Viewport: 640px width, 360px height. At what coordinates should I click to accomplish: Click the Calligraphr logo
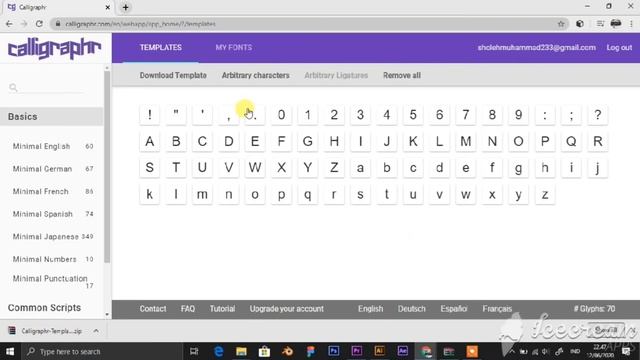click(54, 48)
